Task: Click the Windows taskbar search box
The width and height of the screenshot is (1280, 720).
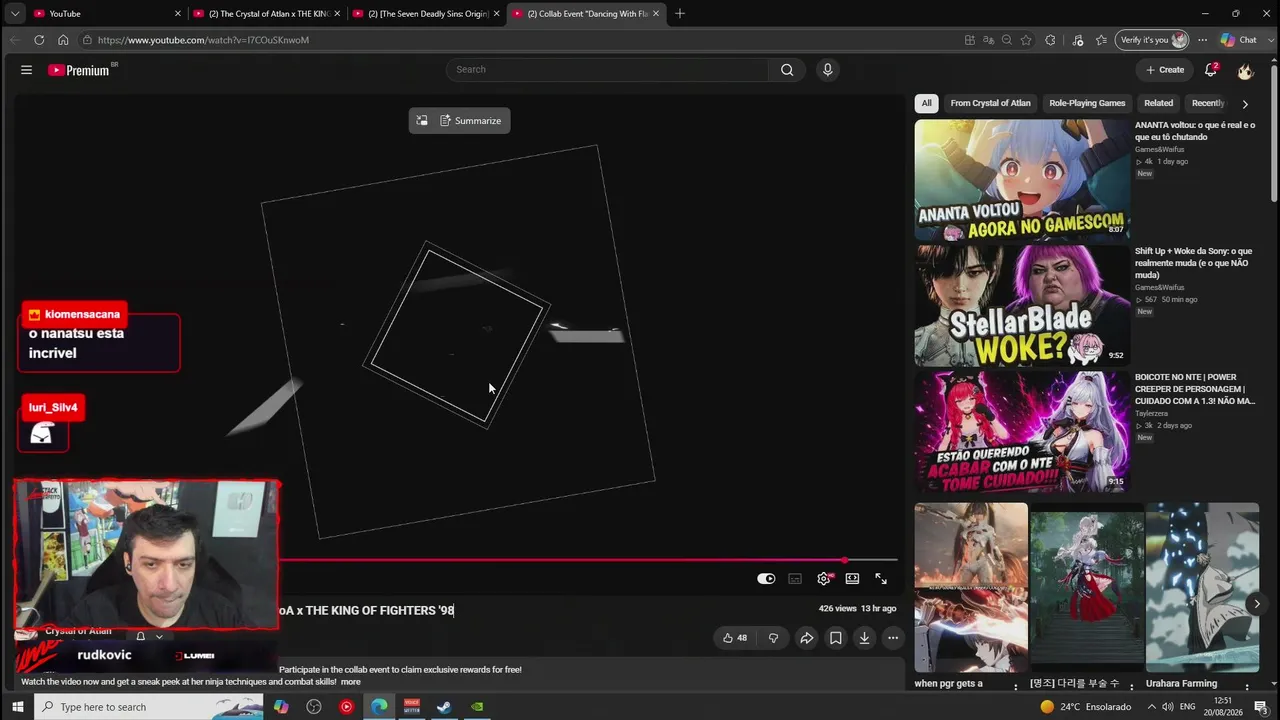Action: [148, 707]
